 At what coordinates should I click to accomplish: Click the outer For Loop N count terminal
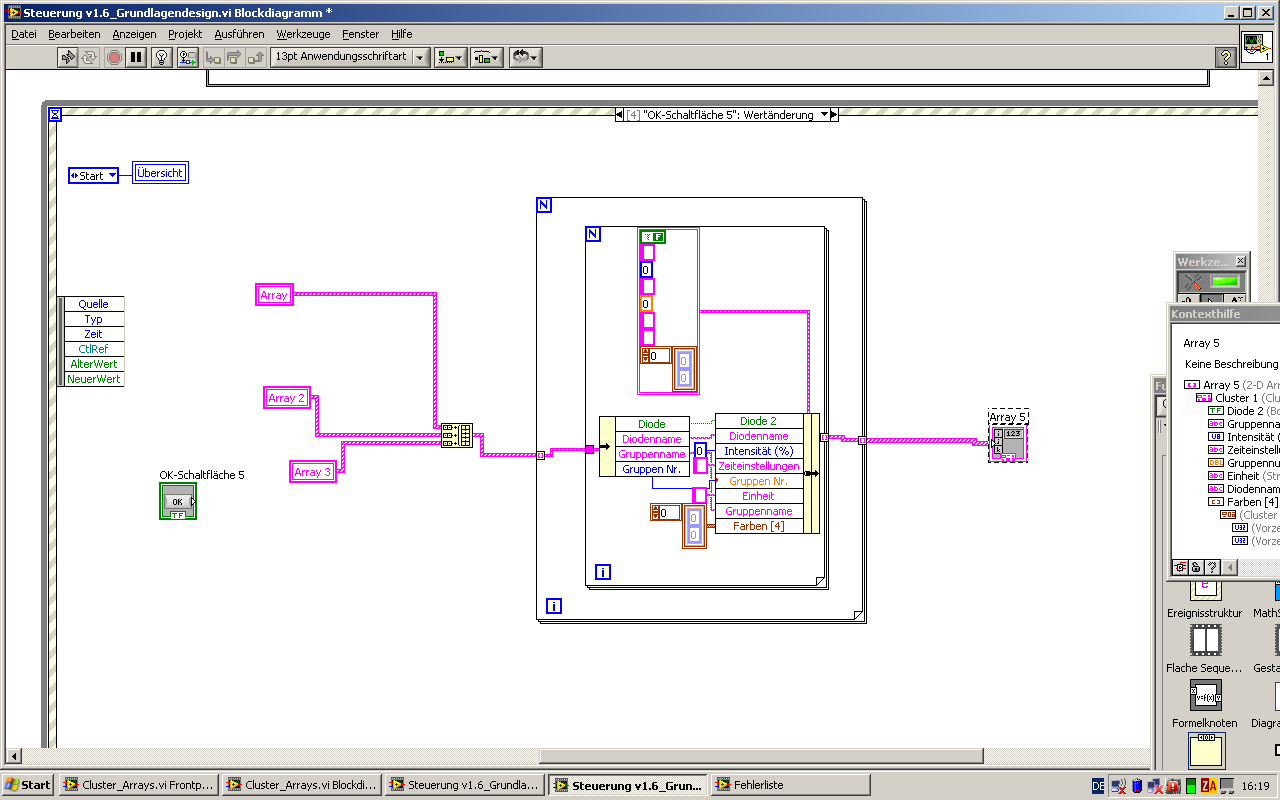tap(544, 205)
